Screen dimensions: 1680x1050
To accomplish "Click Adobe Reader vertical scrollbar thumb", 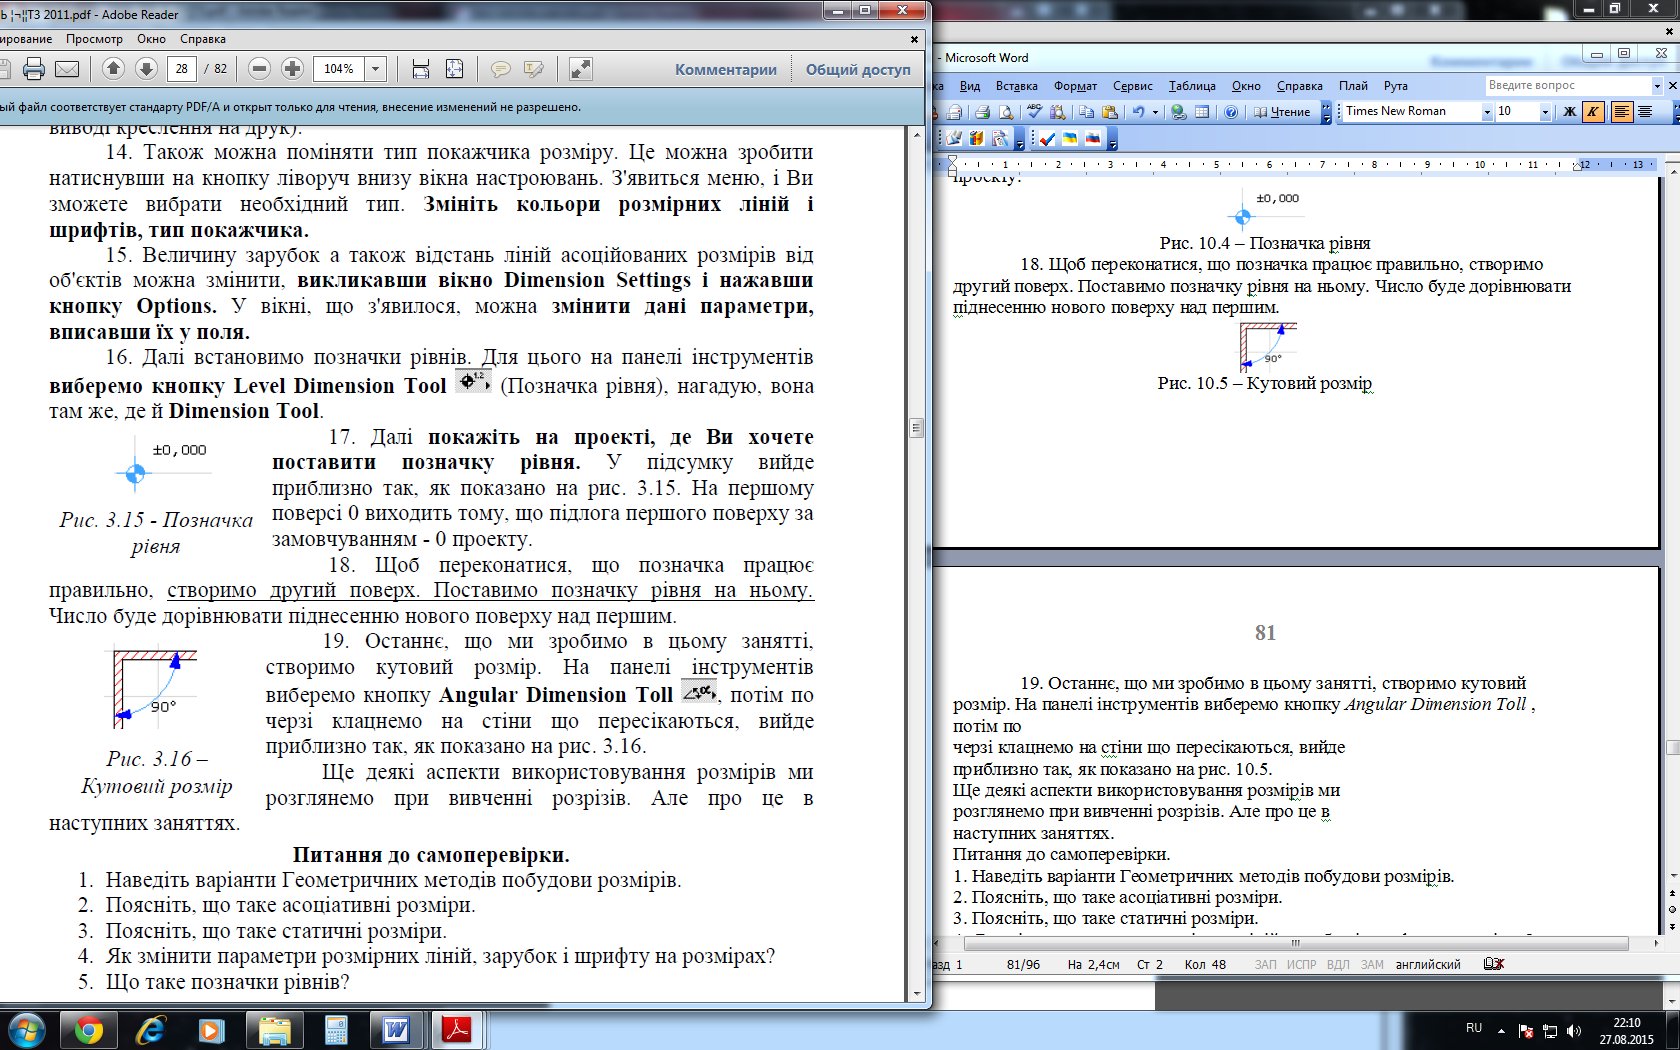I will 915,427.
